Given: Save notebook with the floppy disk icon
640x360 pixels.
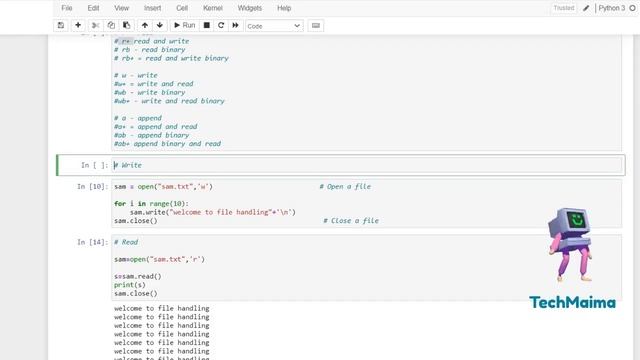Looking at the screenshot, I should tap(61, 25).
